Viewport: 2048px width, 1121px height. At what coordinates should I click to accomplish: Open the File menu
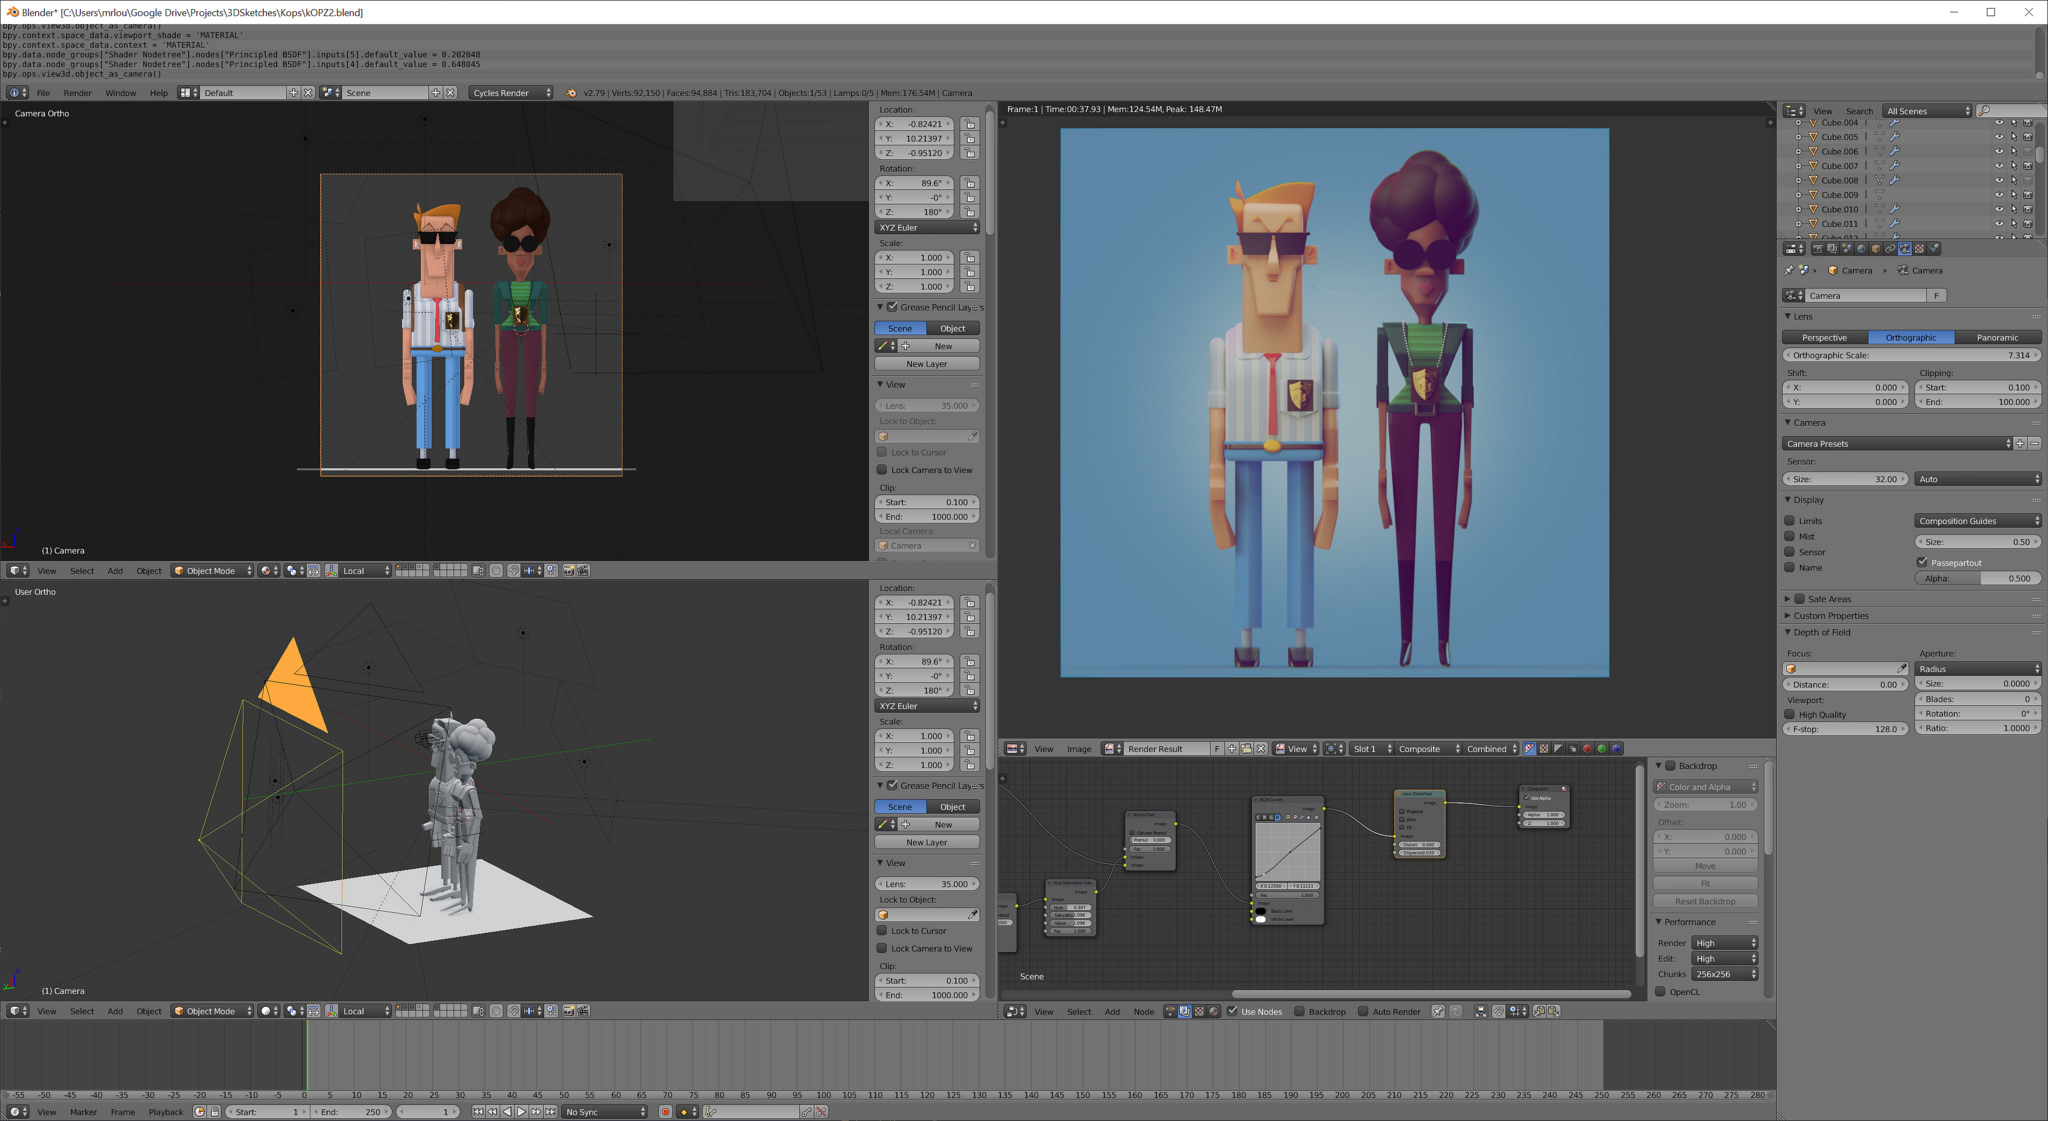pos(43,93)
